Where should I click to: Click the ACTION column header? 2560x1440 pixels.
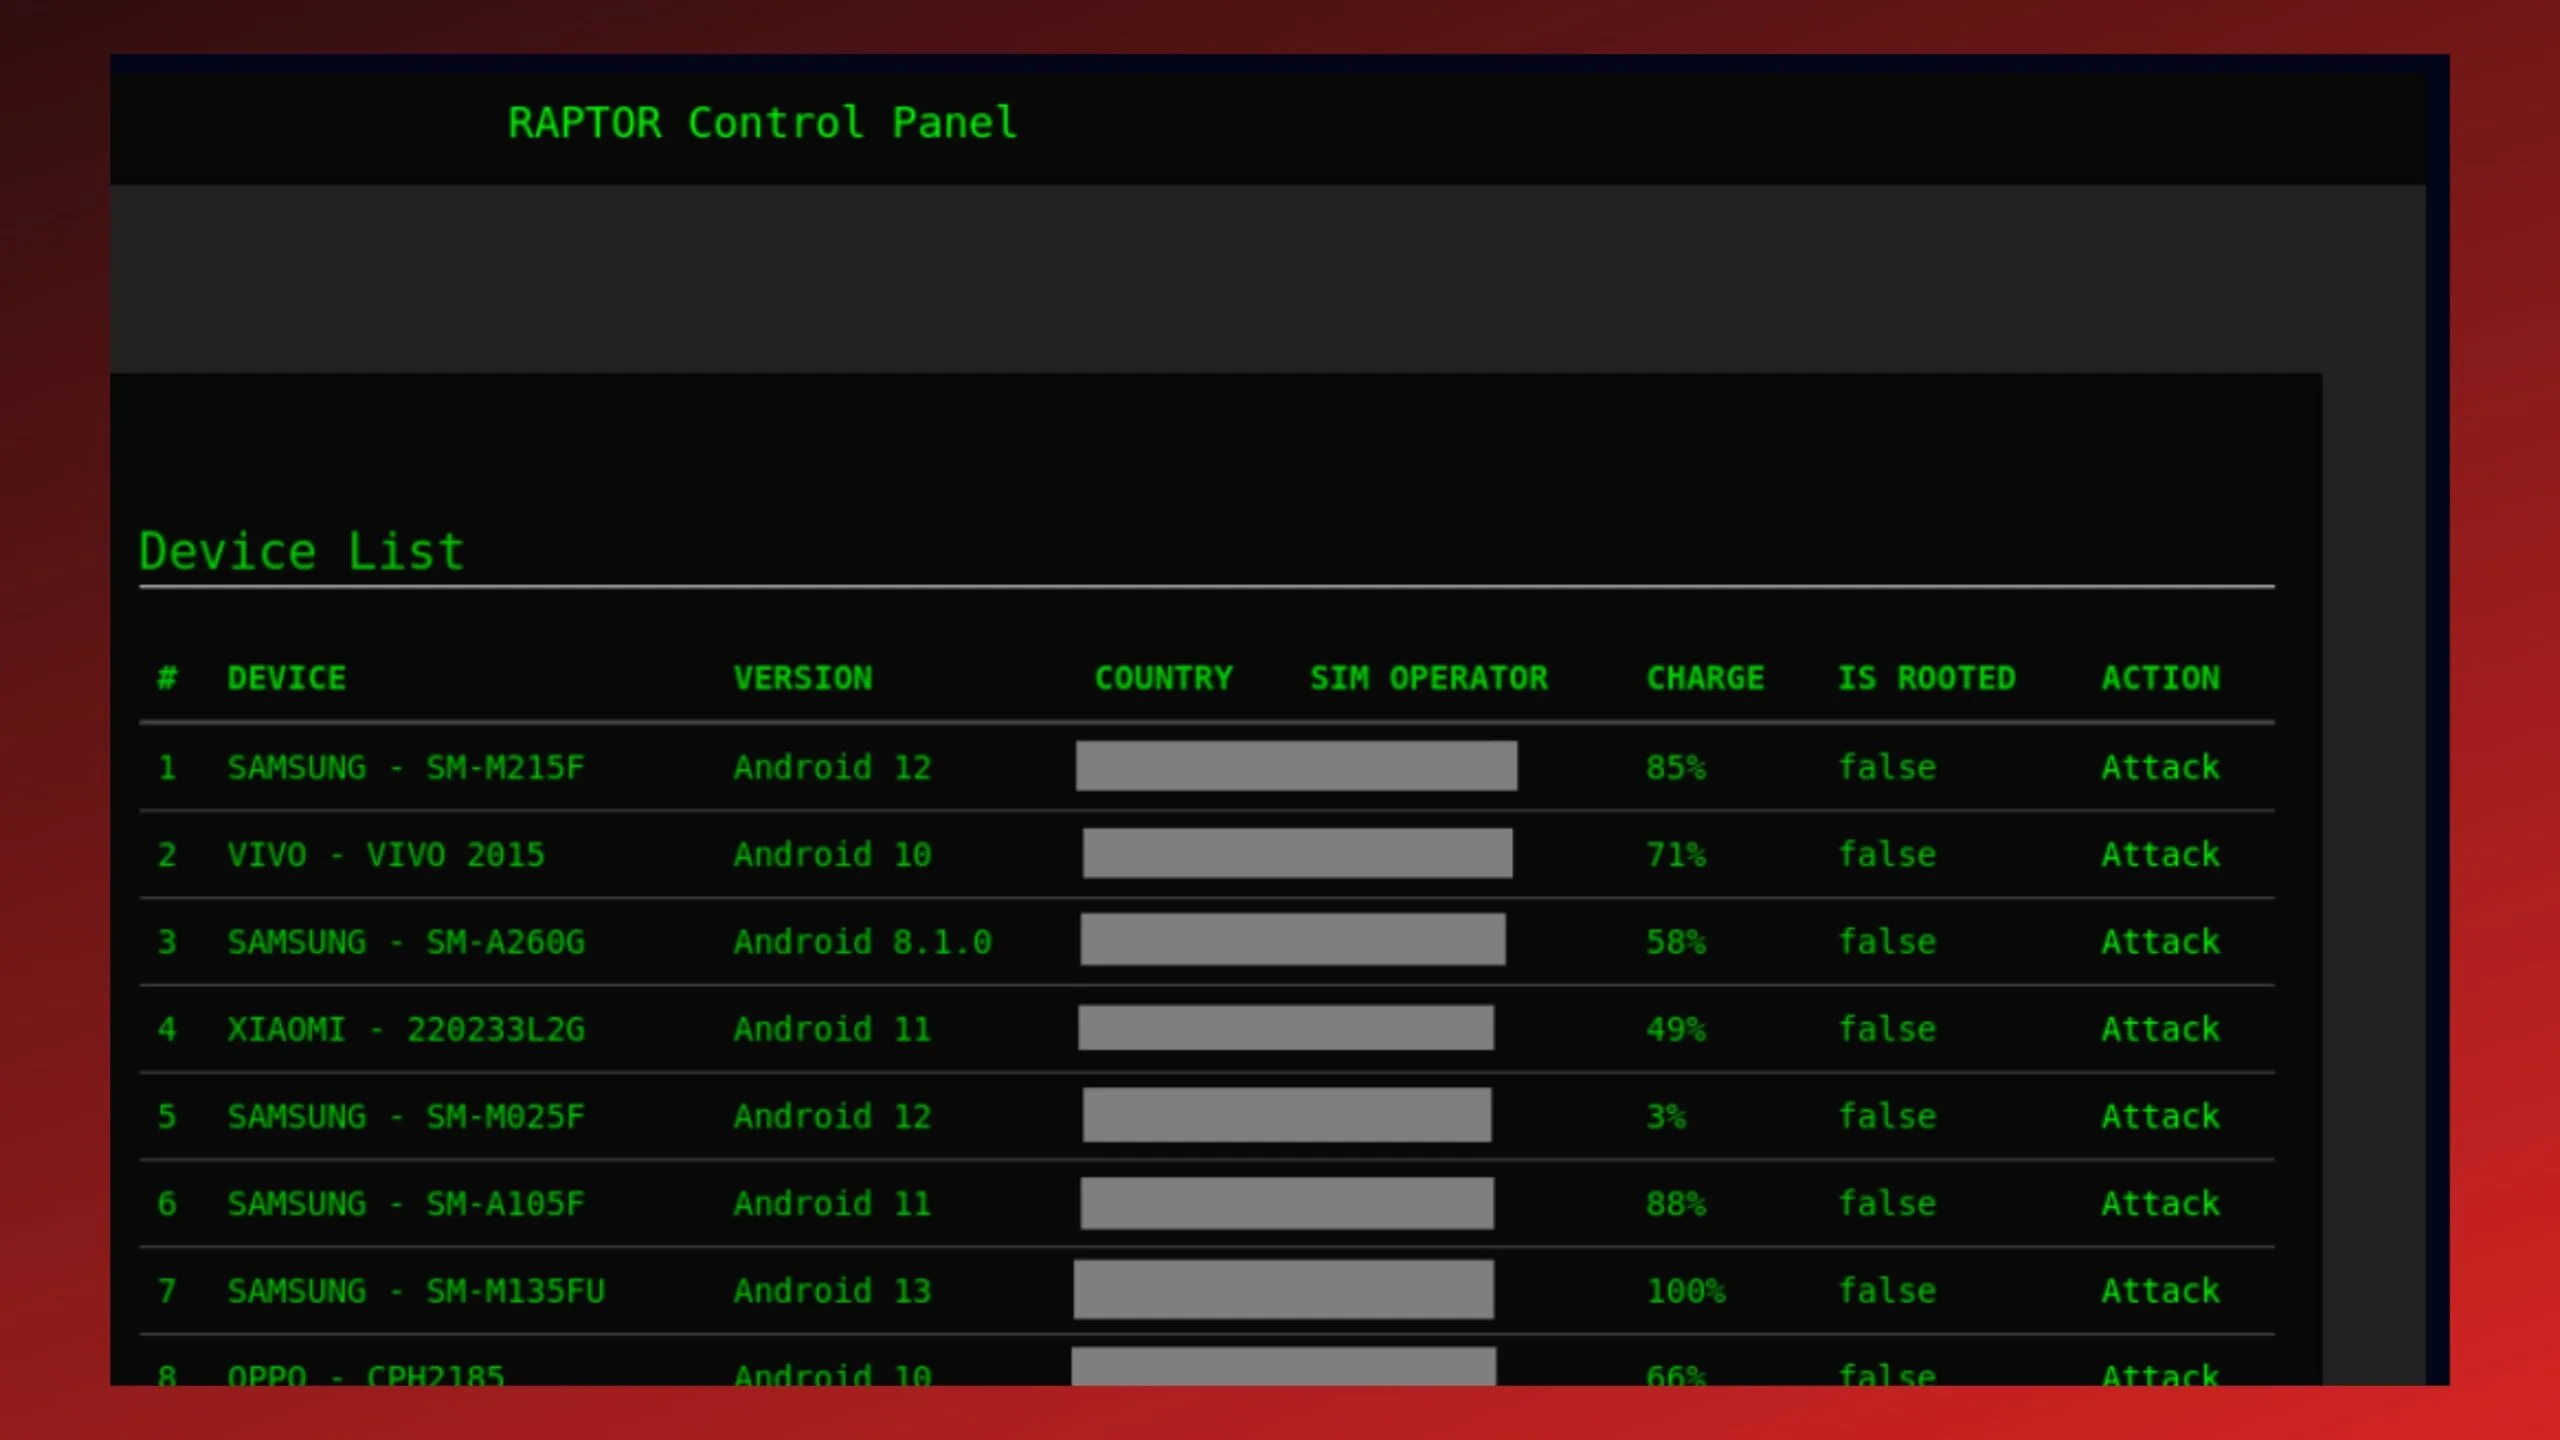(2160, 678)
